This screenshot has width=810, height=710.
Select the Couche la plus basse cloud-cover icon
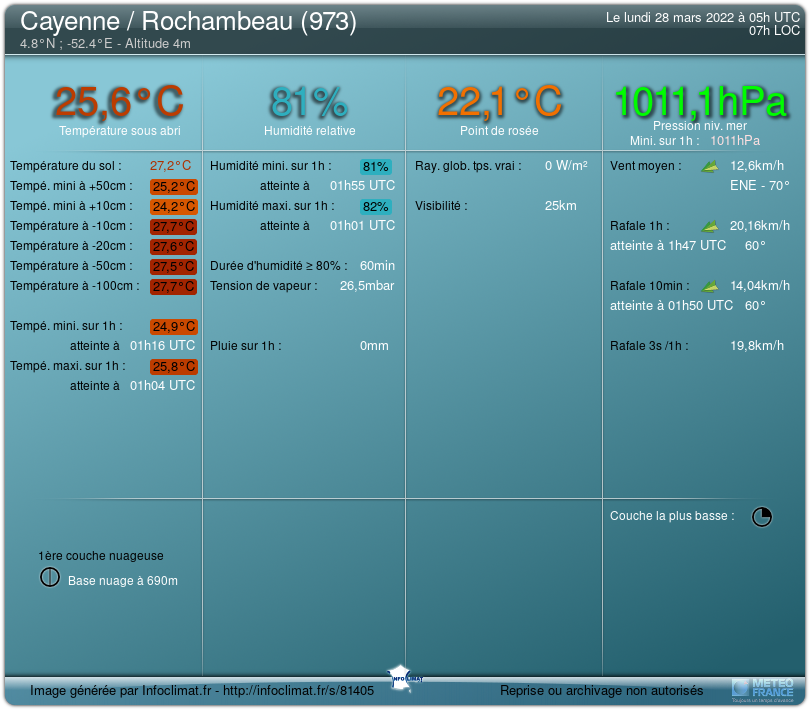point(762,516)
